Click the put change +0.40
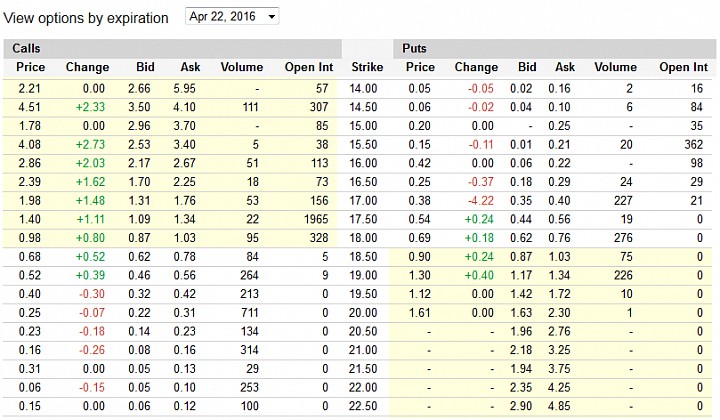 pos(479,275)
